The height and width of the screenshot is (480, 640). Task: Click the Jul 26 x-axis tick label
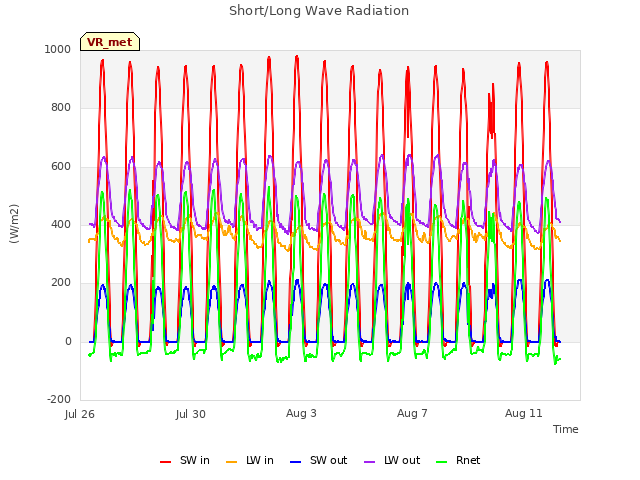click(80, 414)
